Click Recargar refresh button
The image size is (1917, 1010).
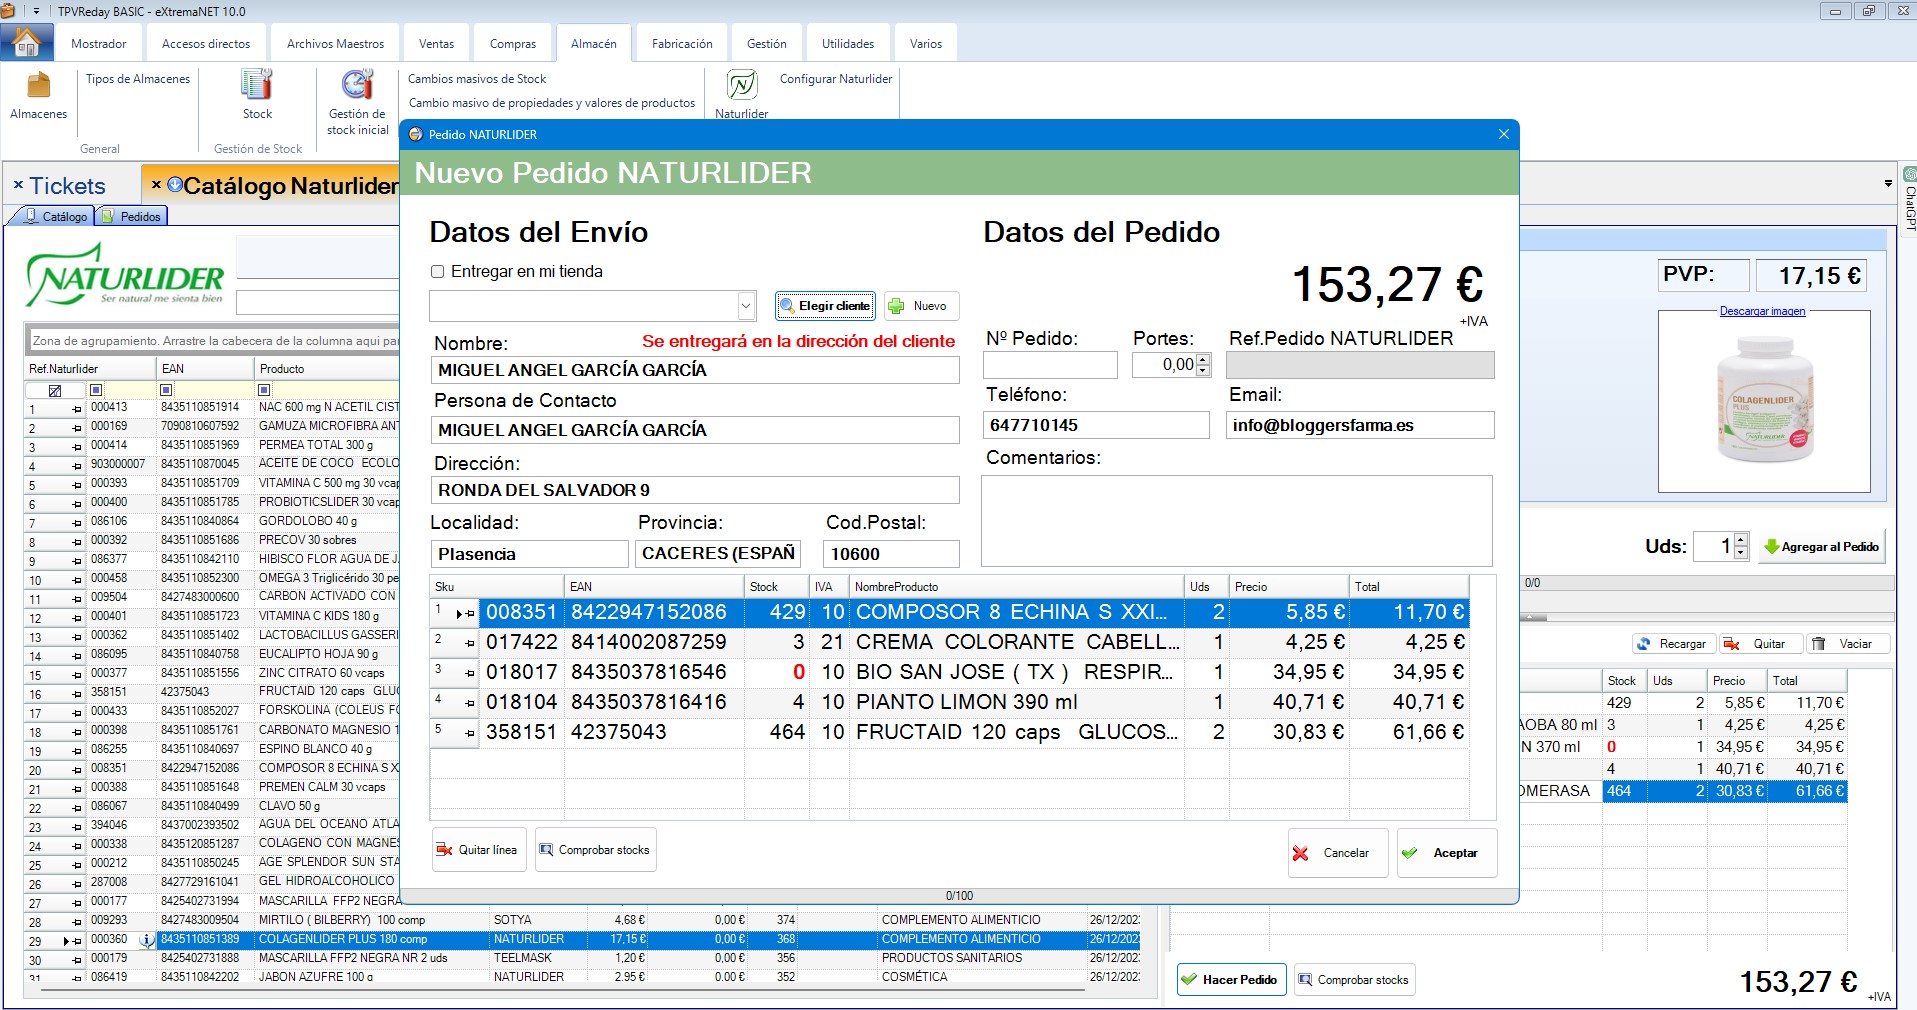tap(1672, 644)
